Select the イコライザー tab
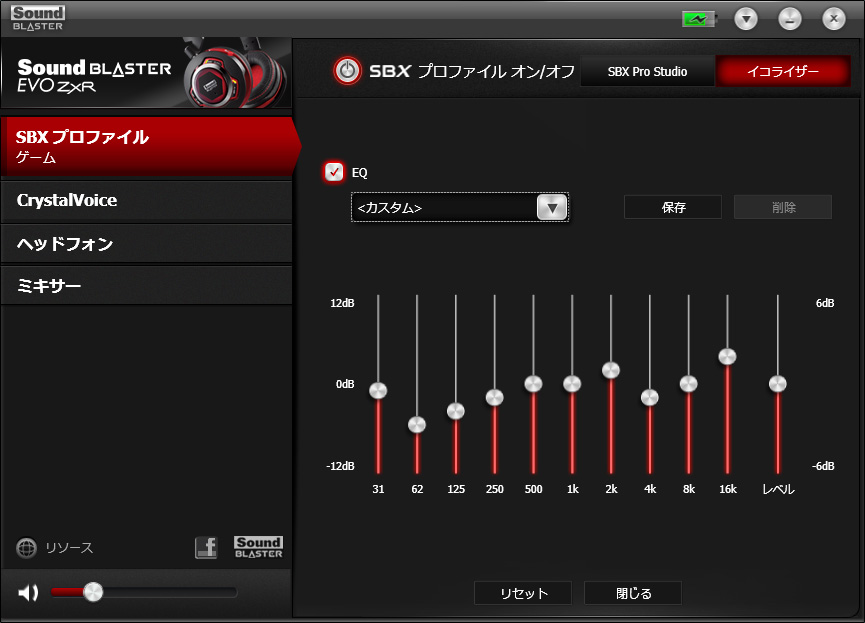The width and height of the screenshot is (865, 623). point(782,72)
